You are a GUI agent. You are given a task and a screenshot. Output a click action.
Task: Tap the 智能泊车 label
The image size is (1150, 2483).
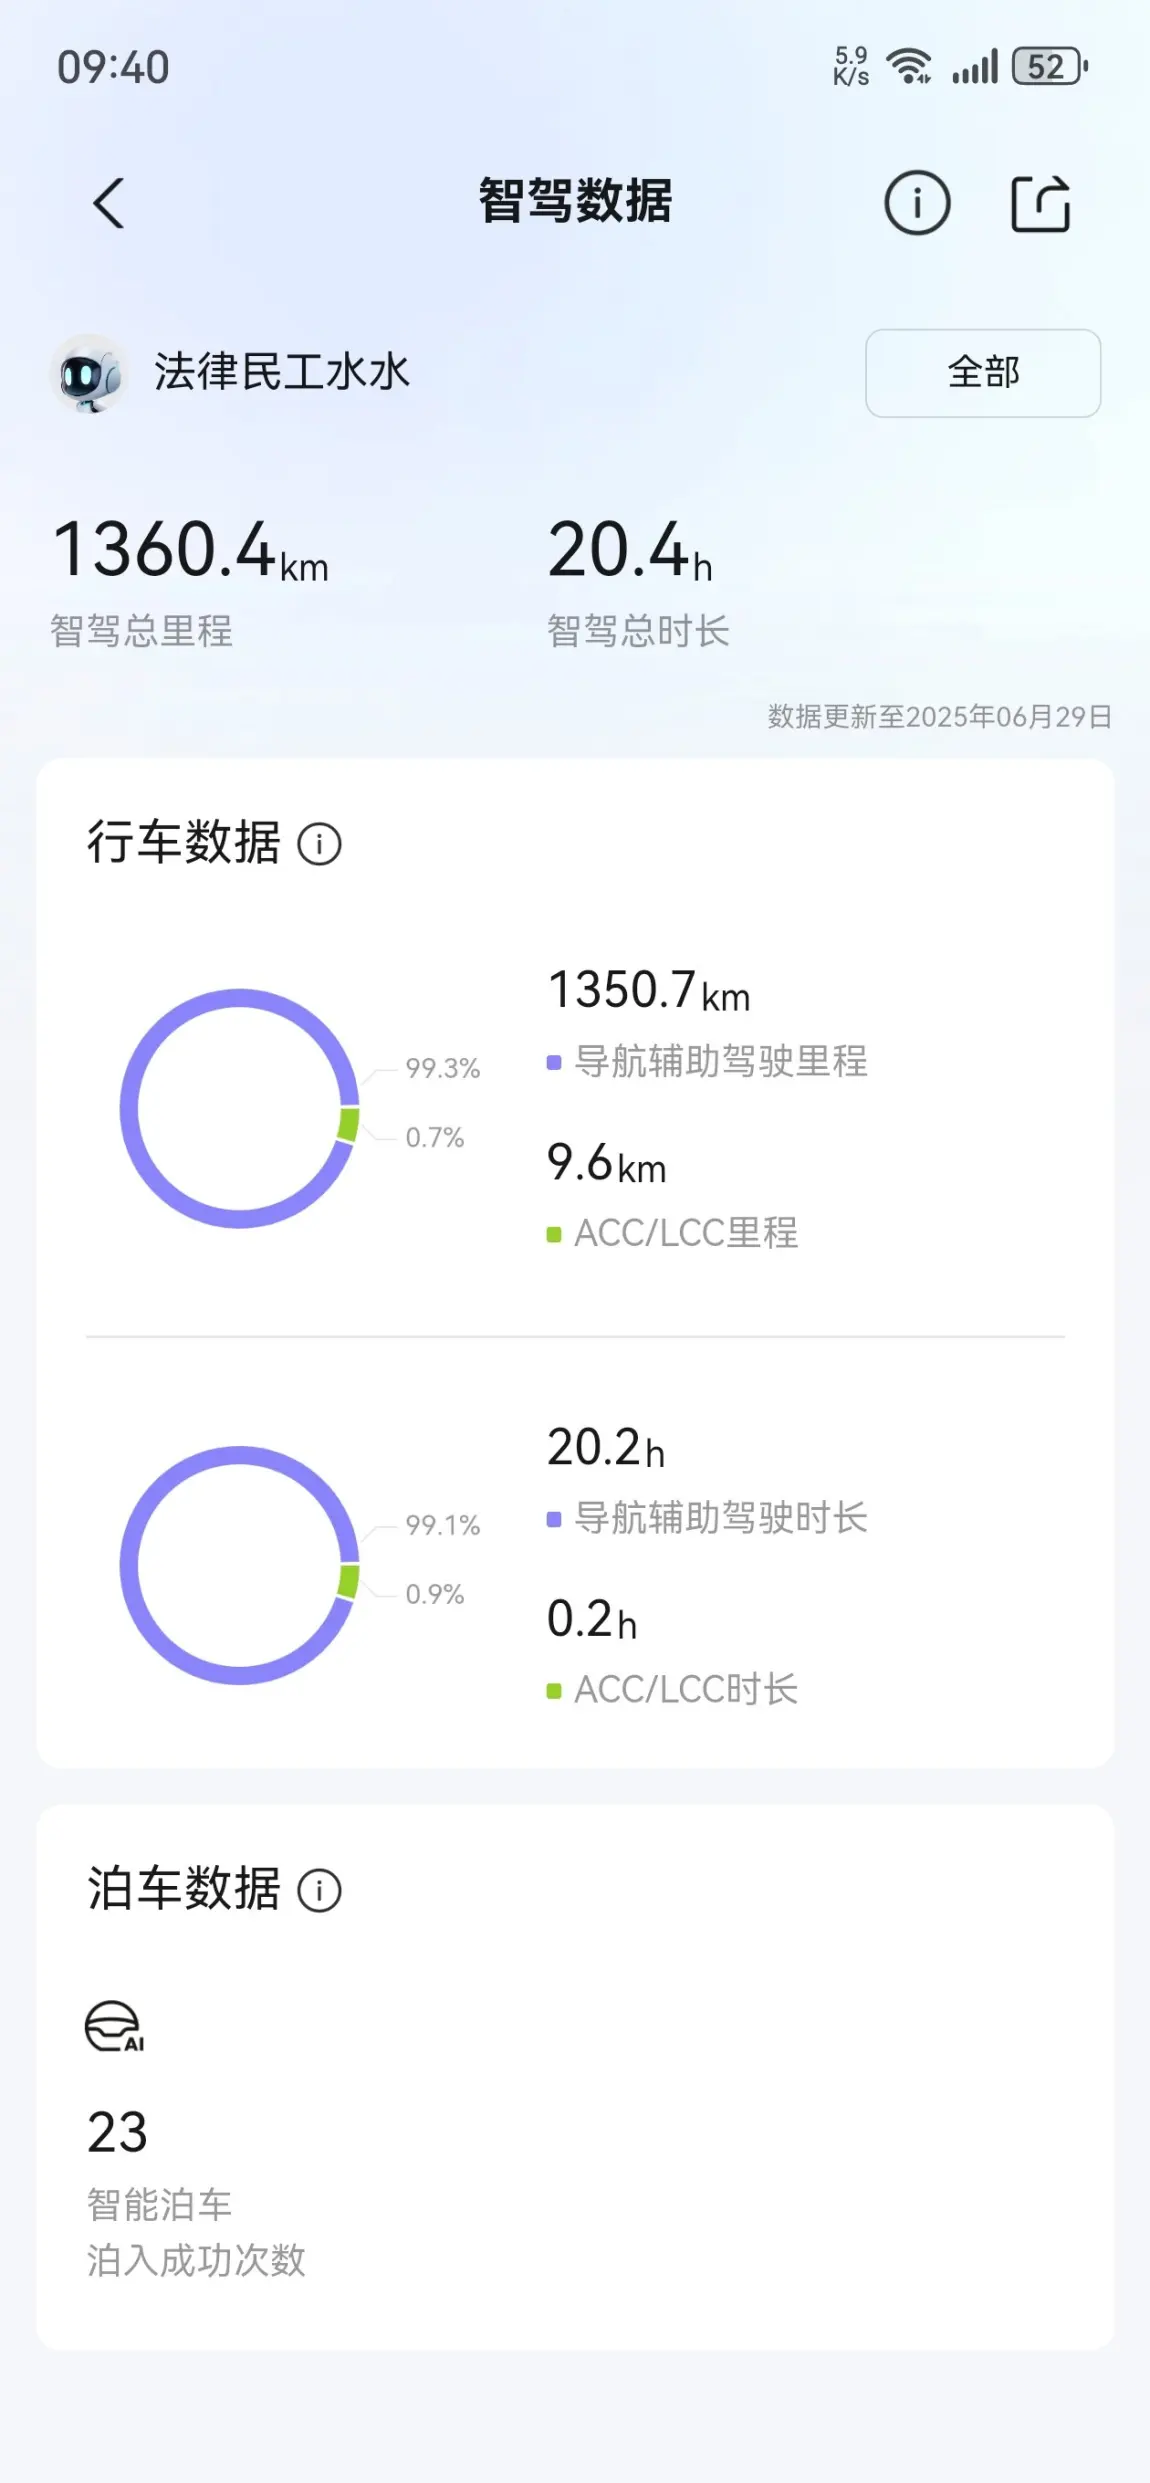pos(160,2205)
